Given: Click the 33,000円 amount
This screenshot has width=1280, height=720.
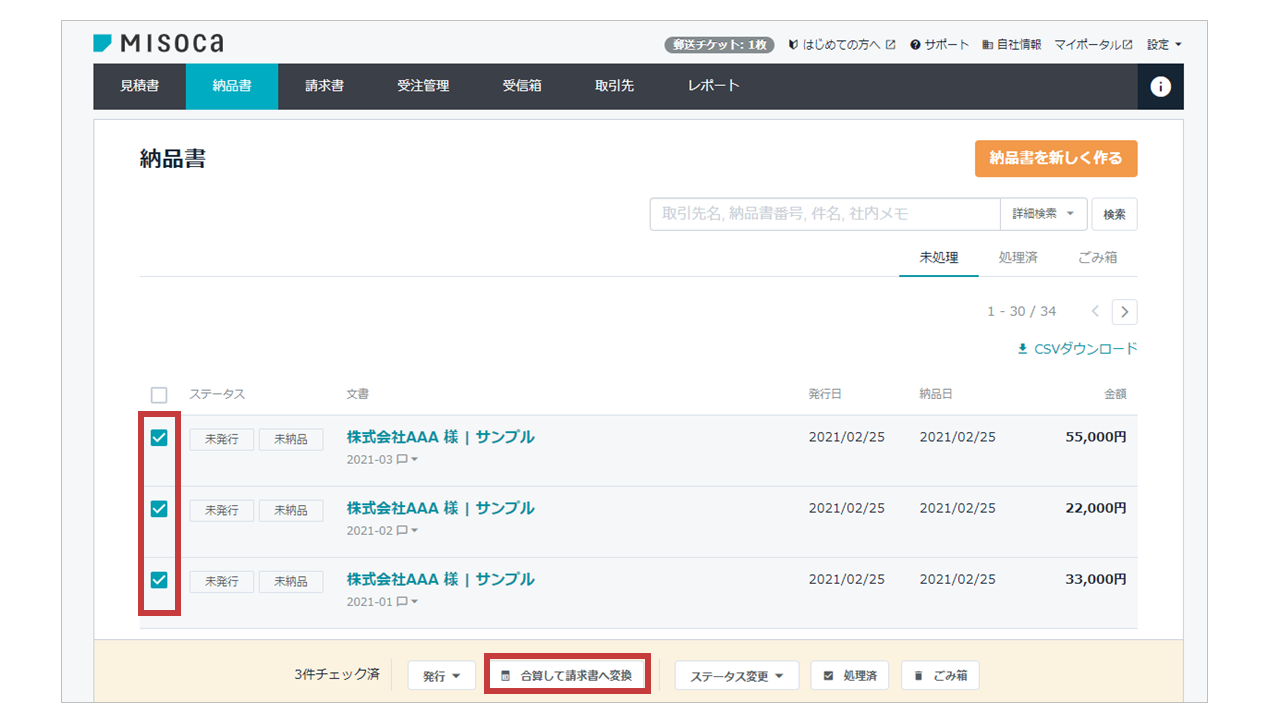Looking at the screenshot, I should pos(1094,579).
